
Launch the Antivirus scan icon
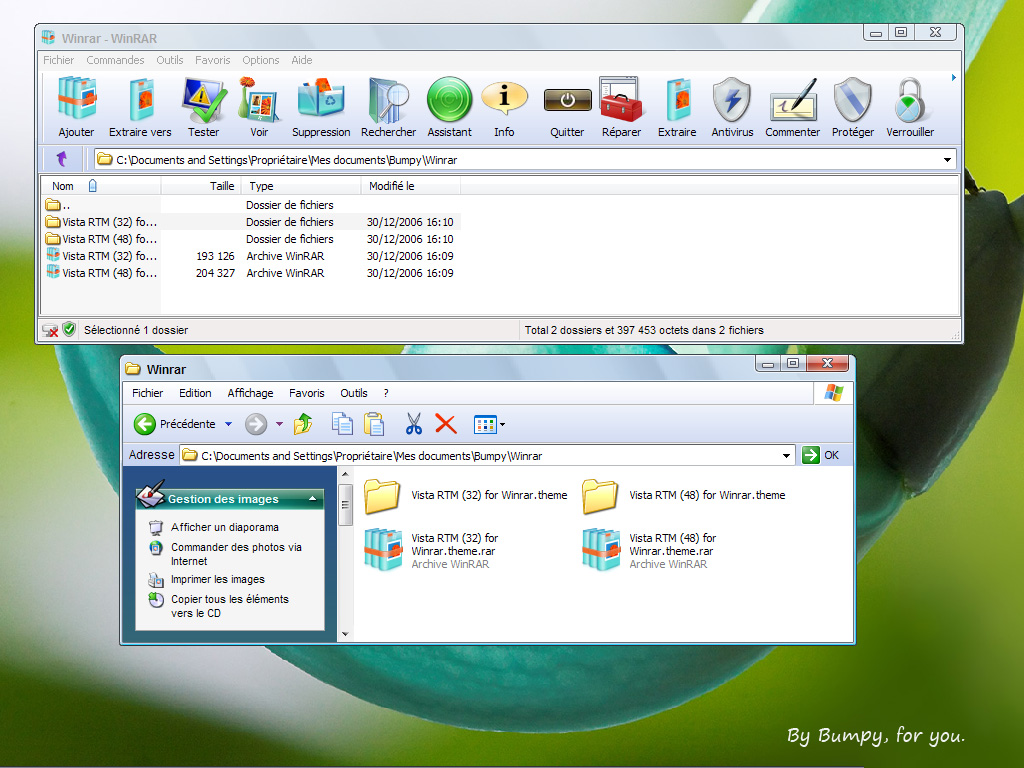pyautogui.click(x=732, y=100)
